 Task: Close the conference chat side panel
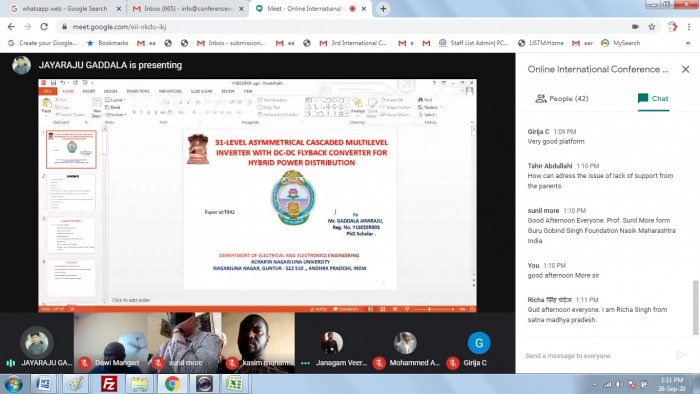point(685,69)
